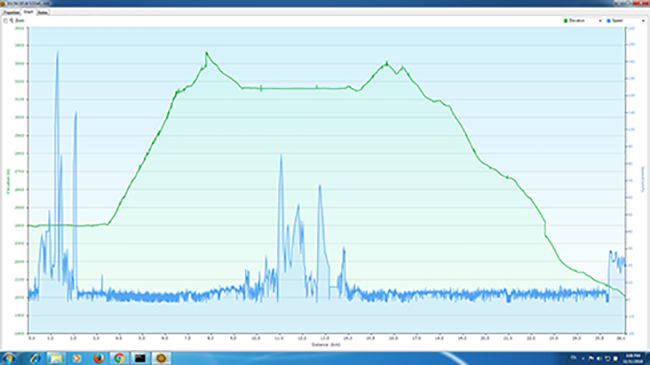Click the Distance (km) axis label

pos(326,344)
